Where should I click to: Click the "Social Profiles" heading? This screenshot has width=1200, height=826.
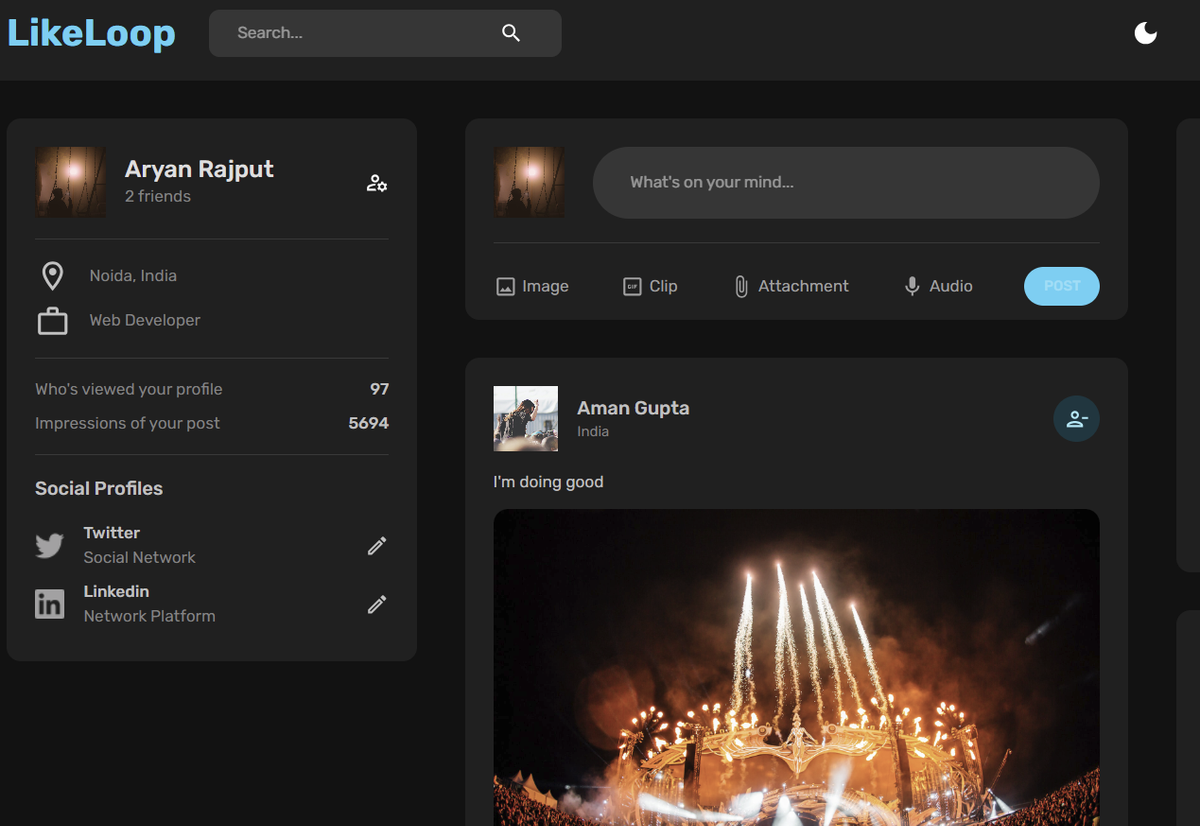pyautogui.click(x=99, y=488)
